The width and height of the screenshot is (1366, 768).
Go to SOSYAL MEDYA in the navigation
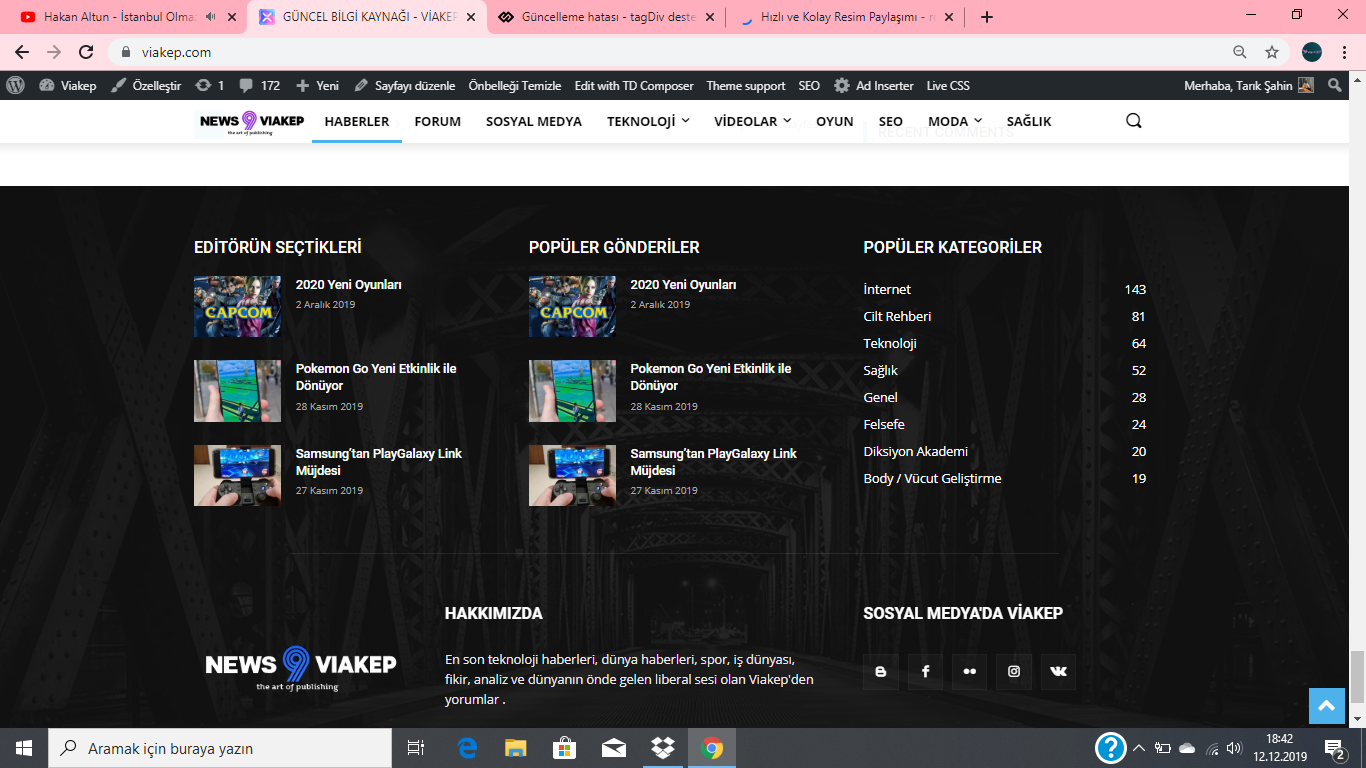point(534,121)
